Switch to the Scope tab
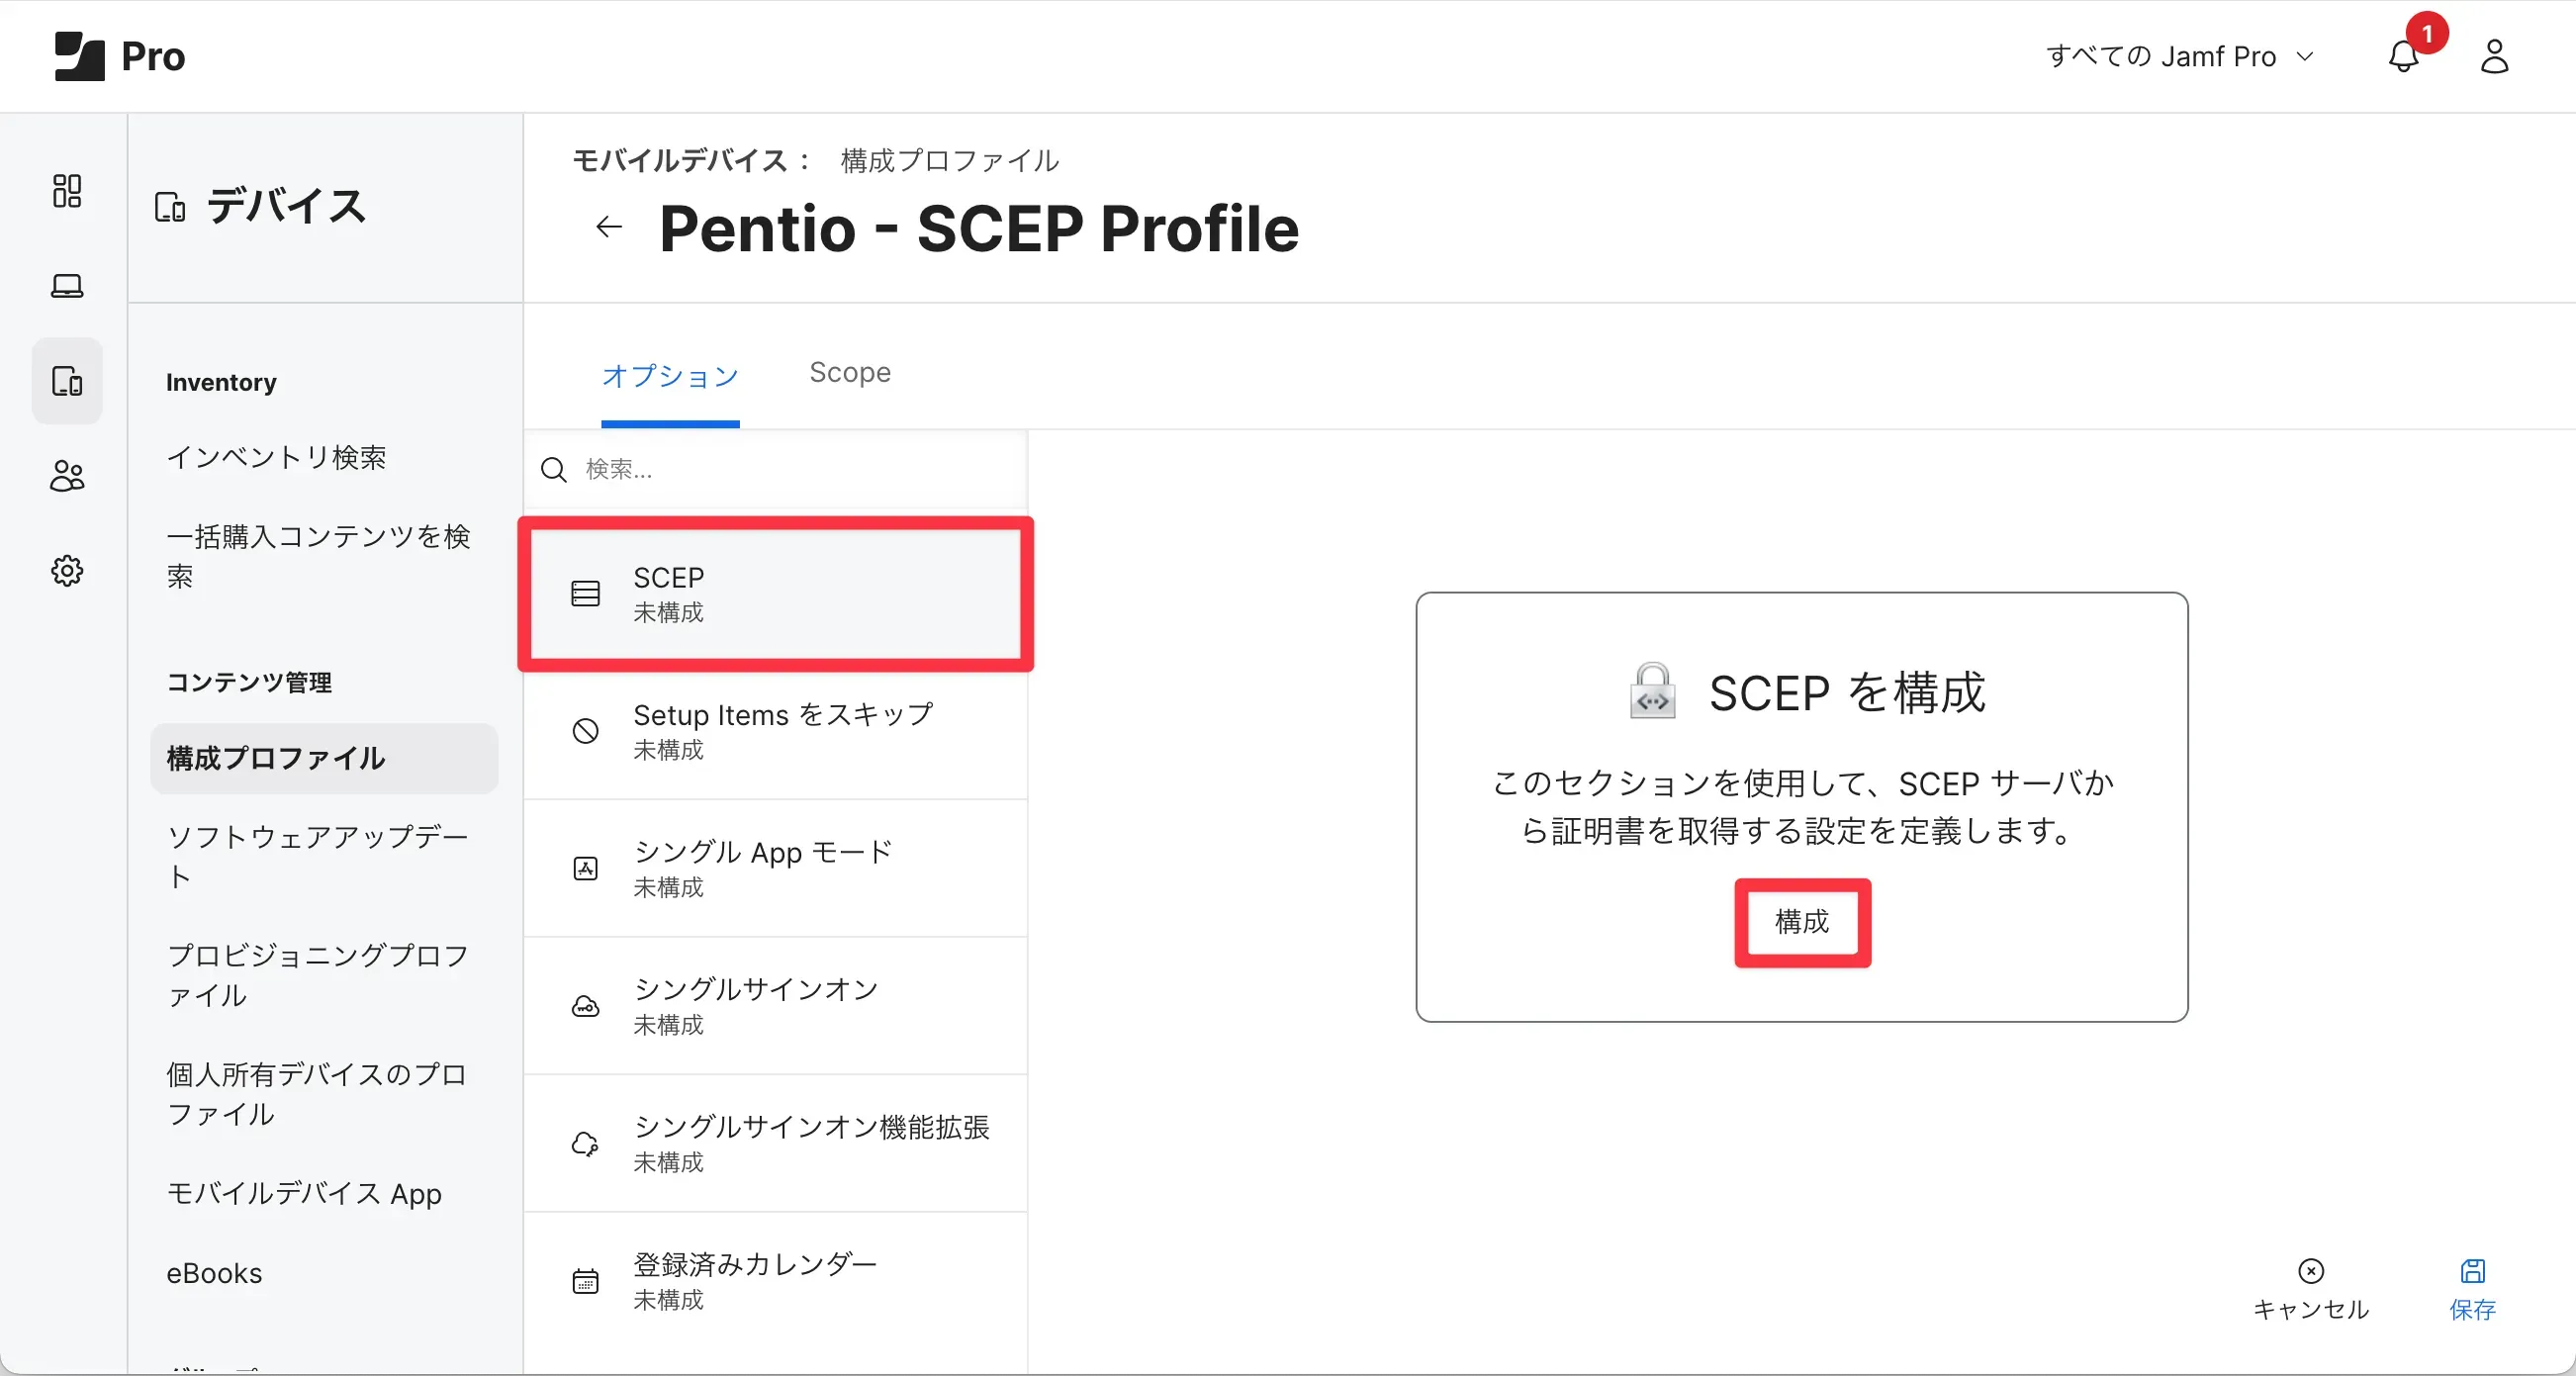Screen dimensions: 2576x1376 849,372
